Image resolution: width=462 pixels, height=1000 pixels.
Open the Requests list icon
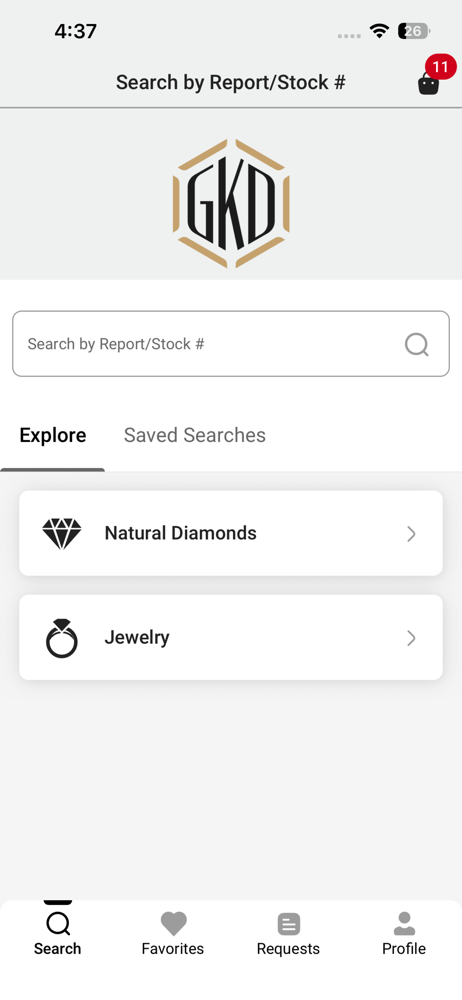(x=288, y=924)
